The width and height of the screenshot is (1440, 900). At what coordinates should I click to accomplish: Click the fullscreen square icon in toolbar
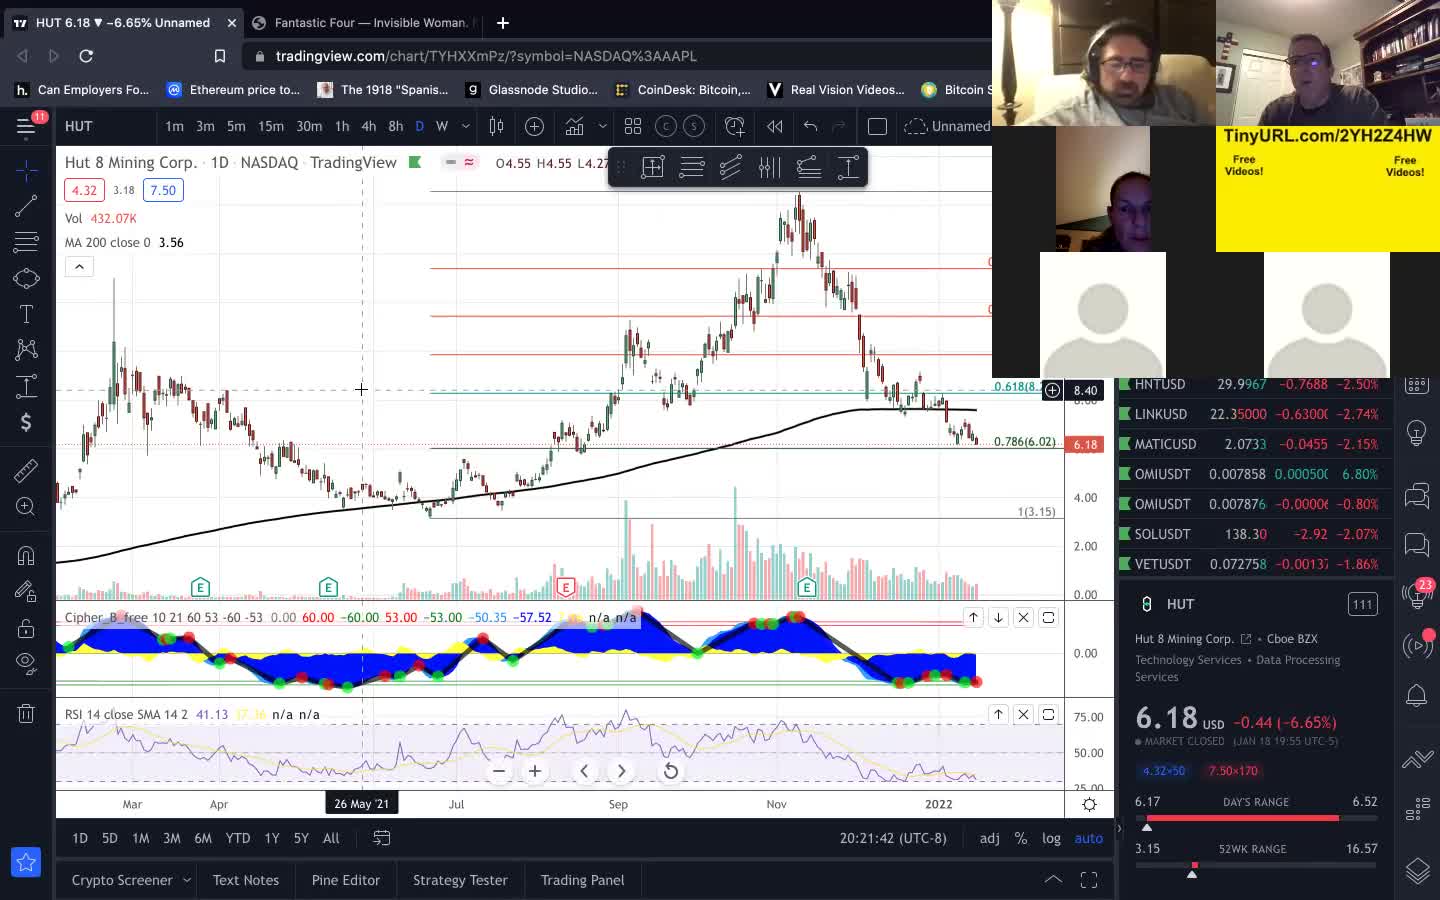tap(877, 126)
